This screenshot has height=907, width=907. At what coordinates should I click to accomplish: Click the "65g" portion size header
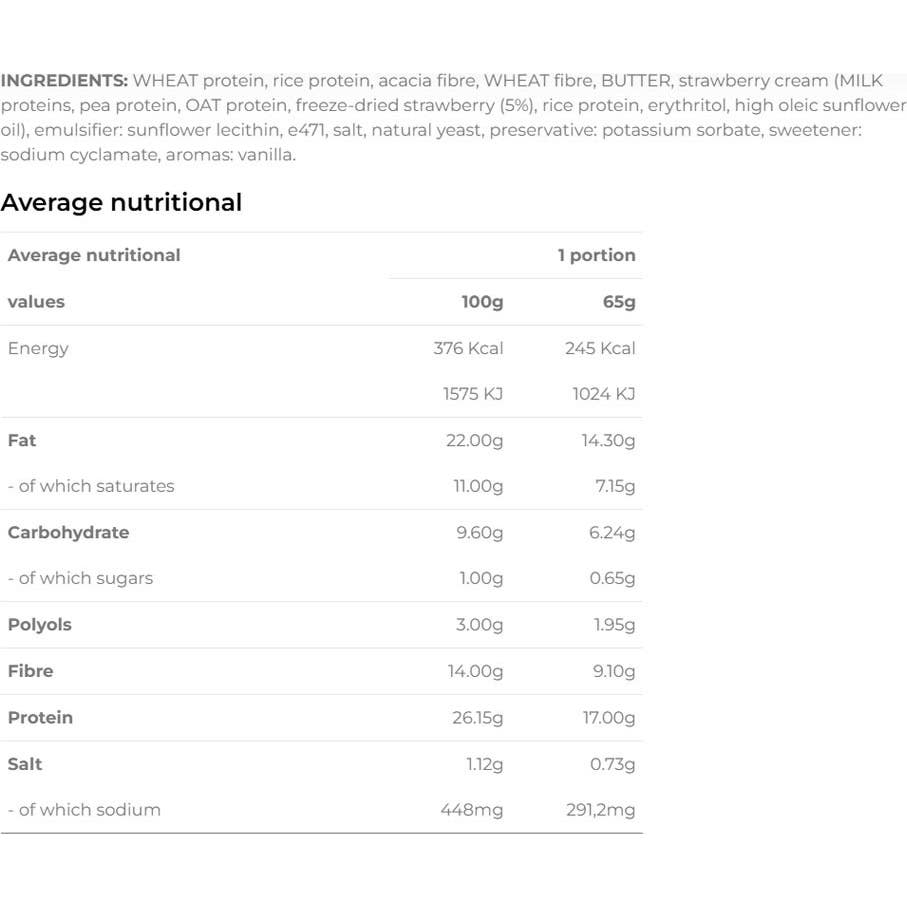[x=619, y=302]
